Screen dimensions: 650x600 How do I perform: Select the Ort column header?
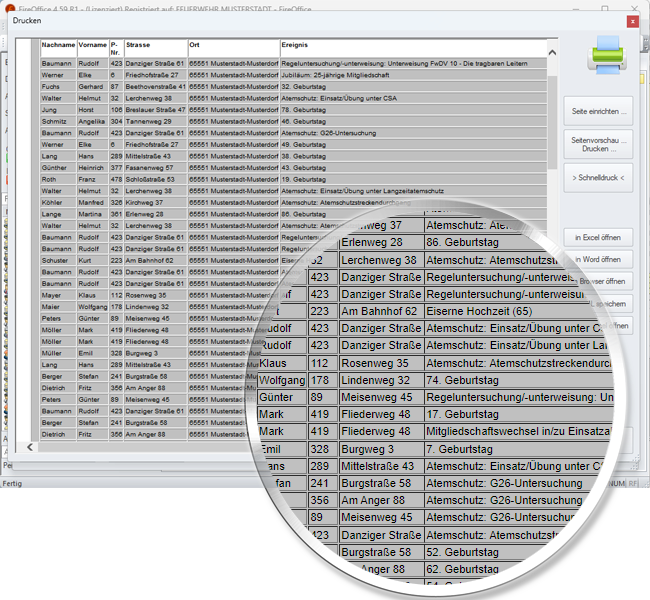pos(194,45)
